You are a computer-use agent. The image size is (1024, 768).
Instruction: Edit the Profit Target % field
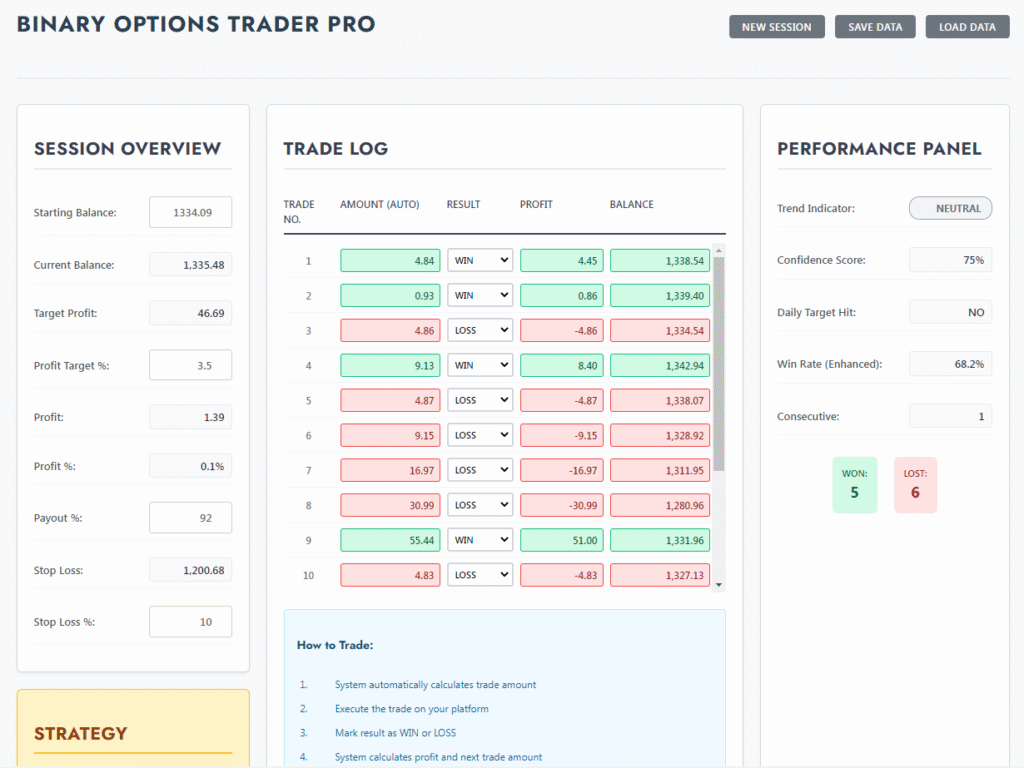[x=190, y=365]
